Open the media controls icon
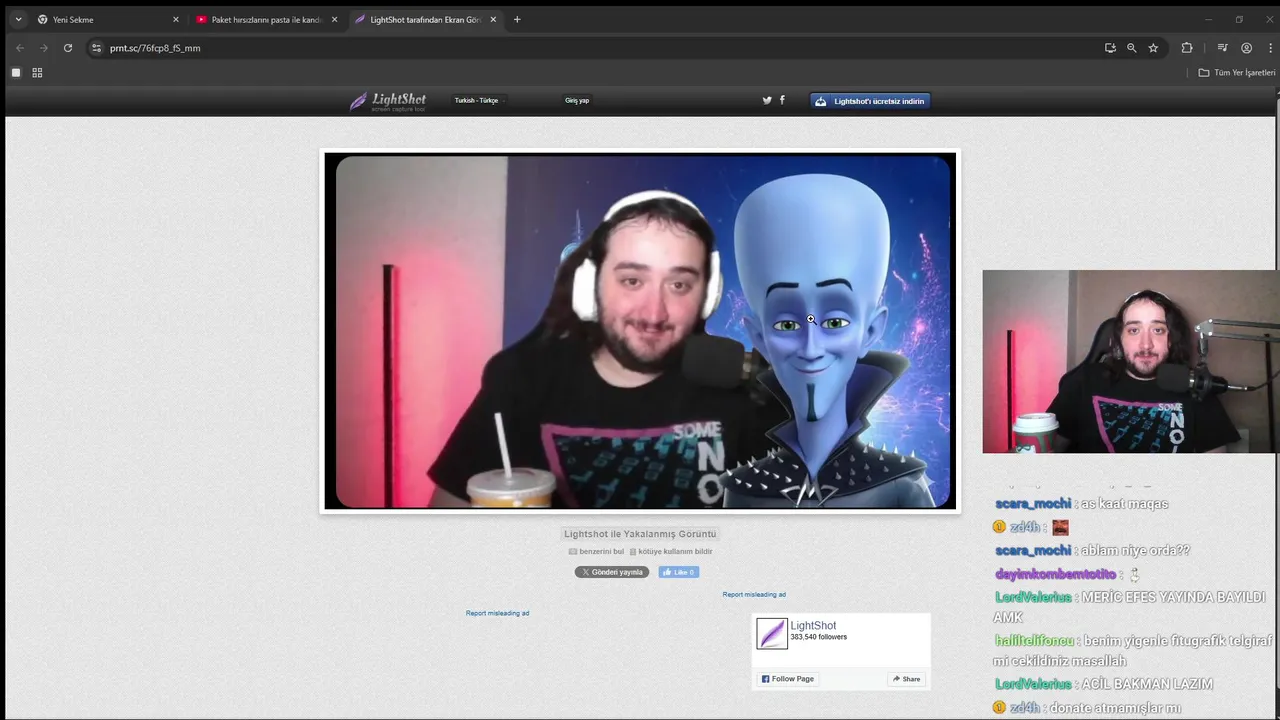Image resolution: width=1280 pixels, height=720 pixels. click(1222, 48)
